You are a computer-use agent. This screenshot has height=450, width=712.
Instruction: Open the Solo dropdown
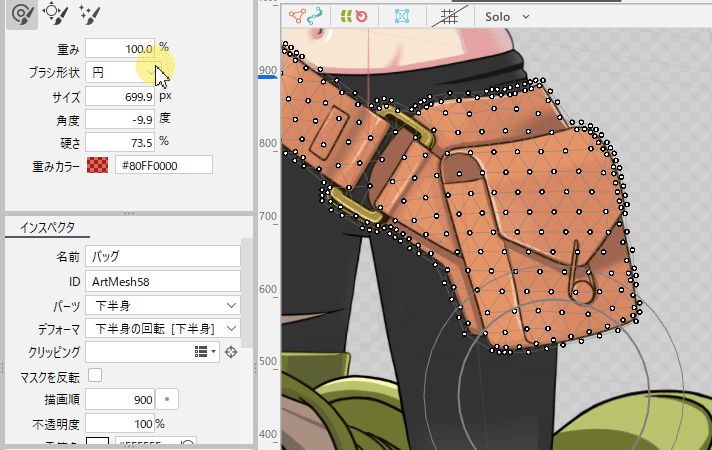[507, 17]
